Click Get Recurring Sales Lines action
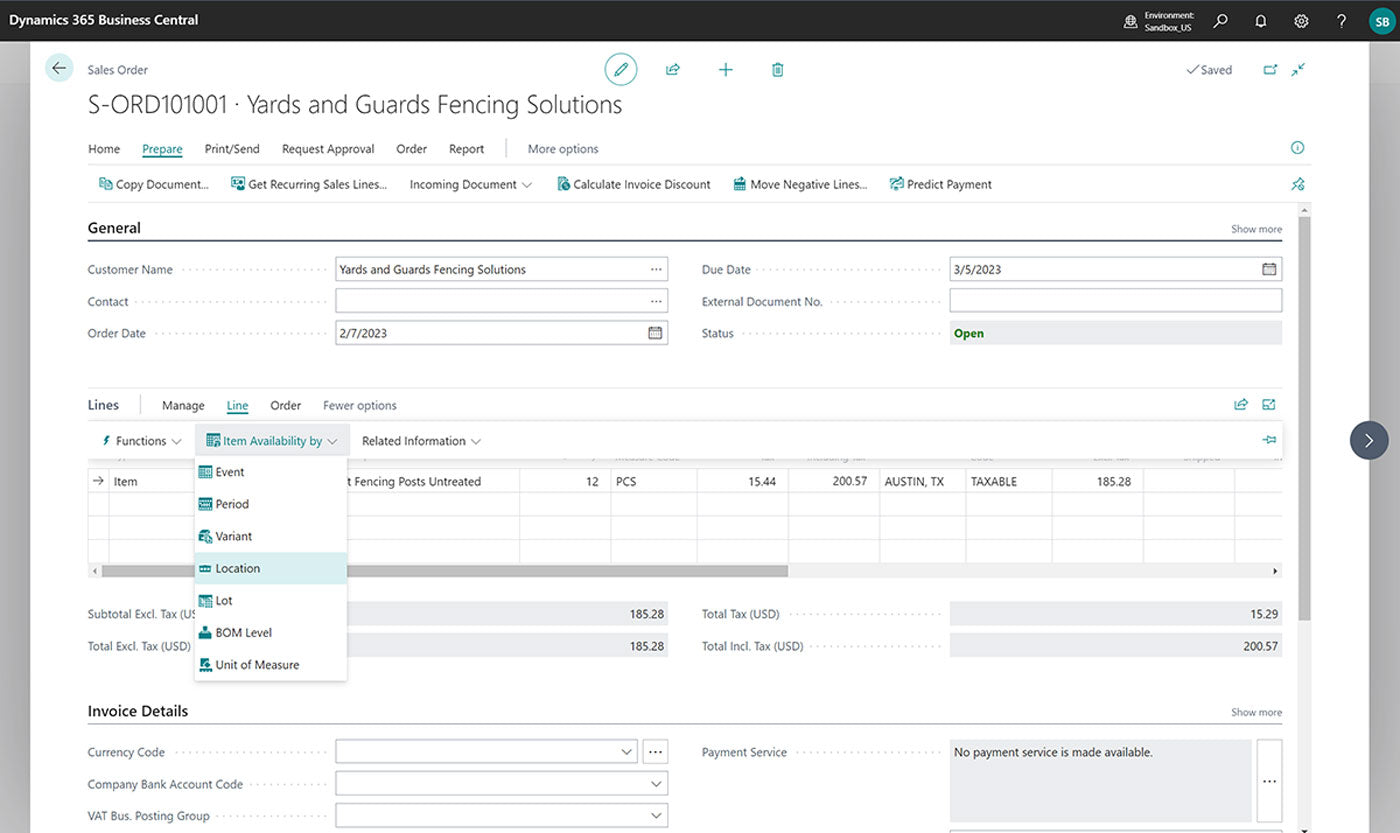 [x=309, y=184]
